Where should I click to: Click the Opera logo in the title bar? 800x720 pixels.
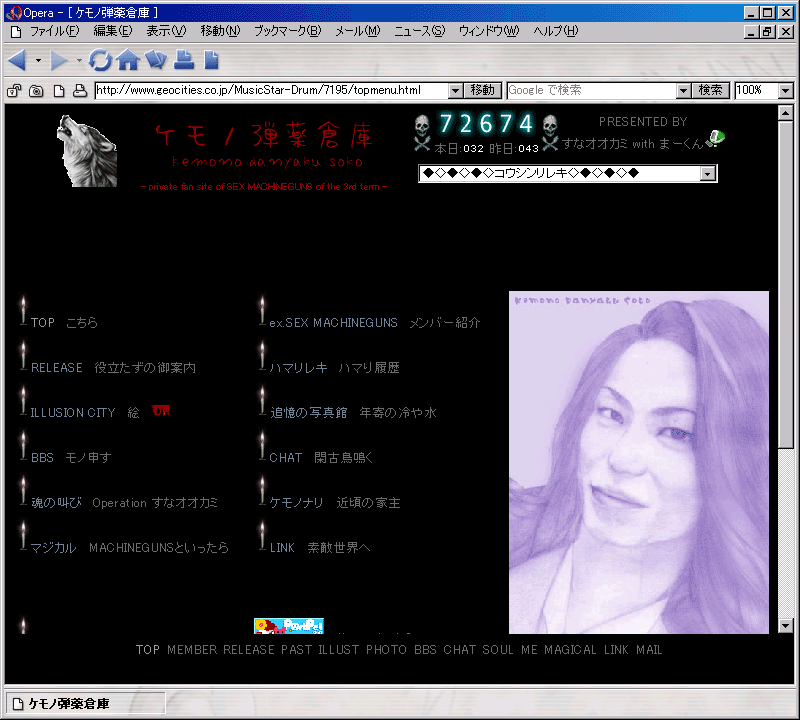(x=14, y=13)
